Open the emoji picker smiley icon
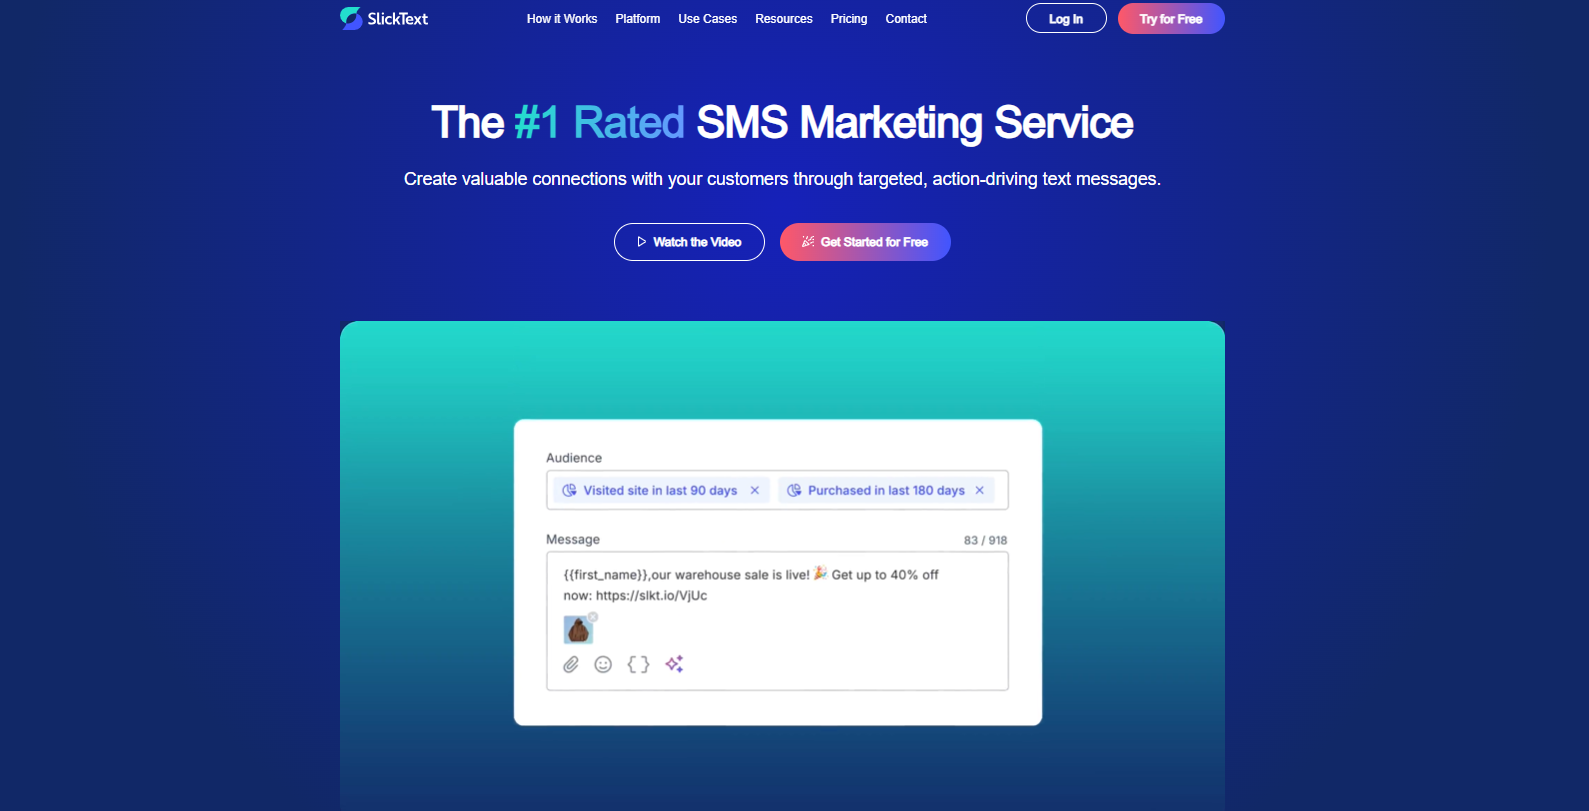The width and height of the screenshot is (1589, 811). (x=603, y=664)
